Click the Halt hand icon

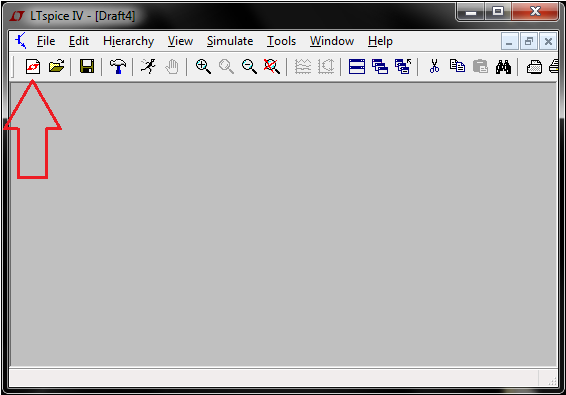click(172, 67)
